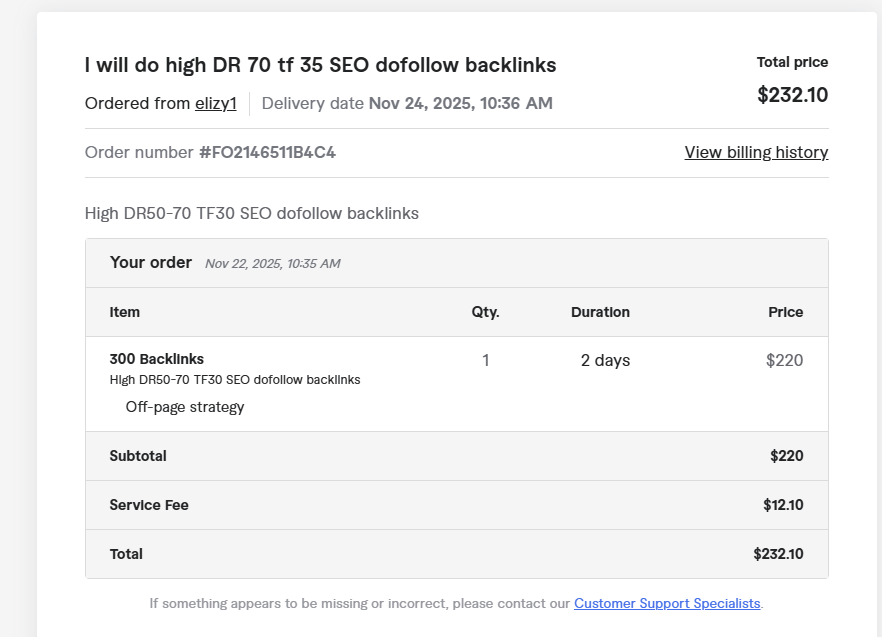Click the Price column header
The image size is (882, 637).
point(785,312)
